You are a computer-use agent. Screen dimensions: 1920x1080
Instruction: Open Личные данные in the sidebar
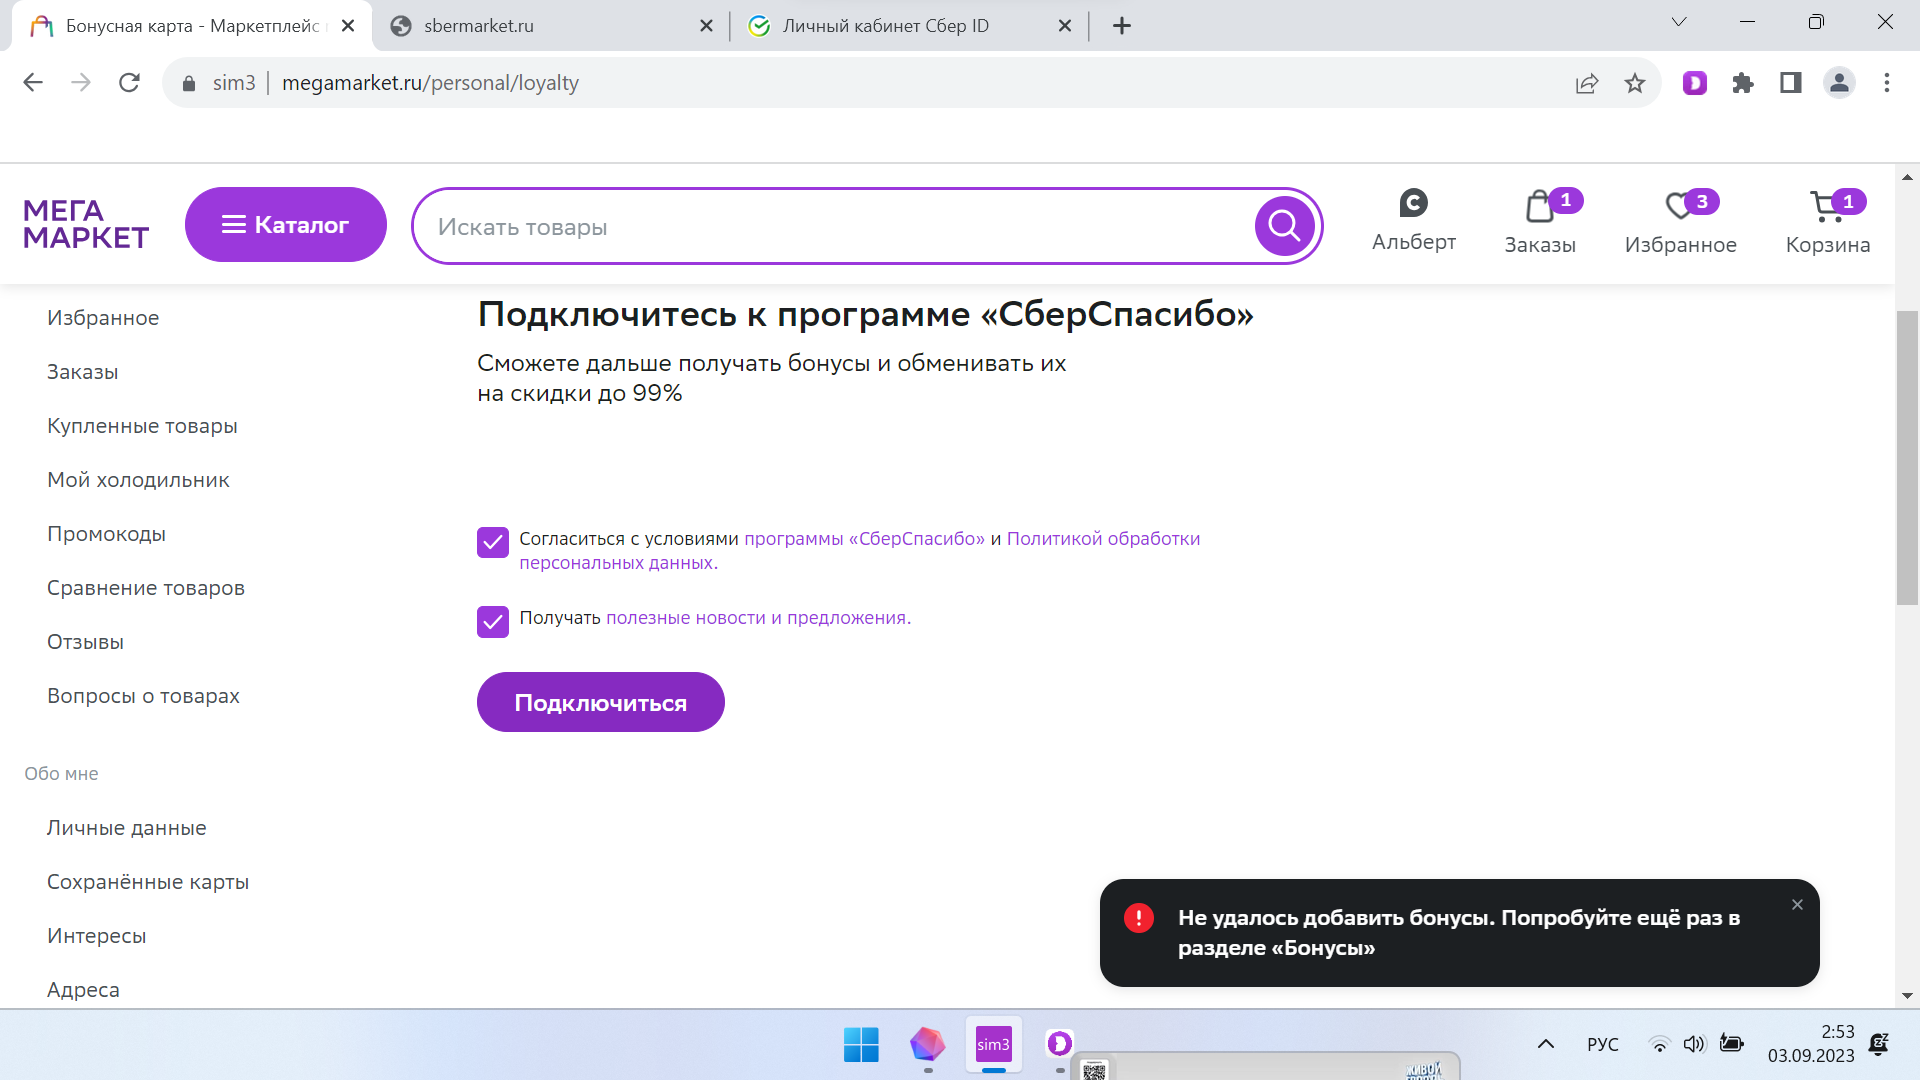(126, 828)
